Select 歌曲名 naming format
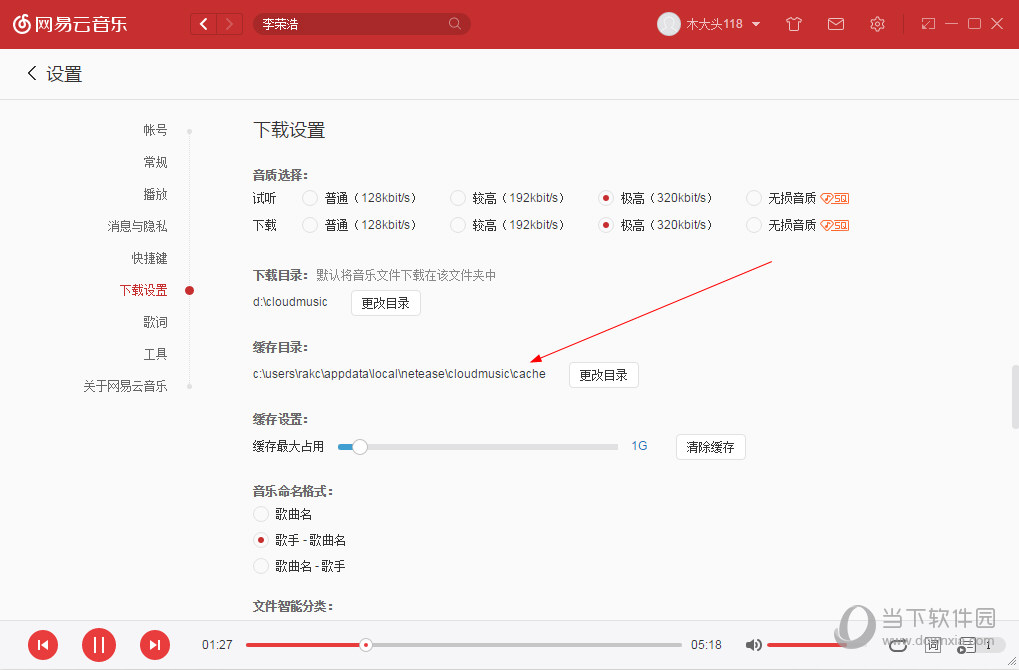This screenshot has width=1019, height=670. click(x=260, y=514)
